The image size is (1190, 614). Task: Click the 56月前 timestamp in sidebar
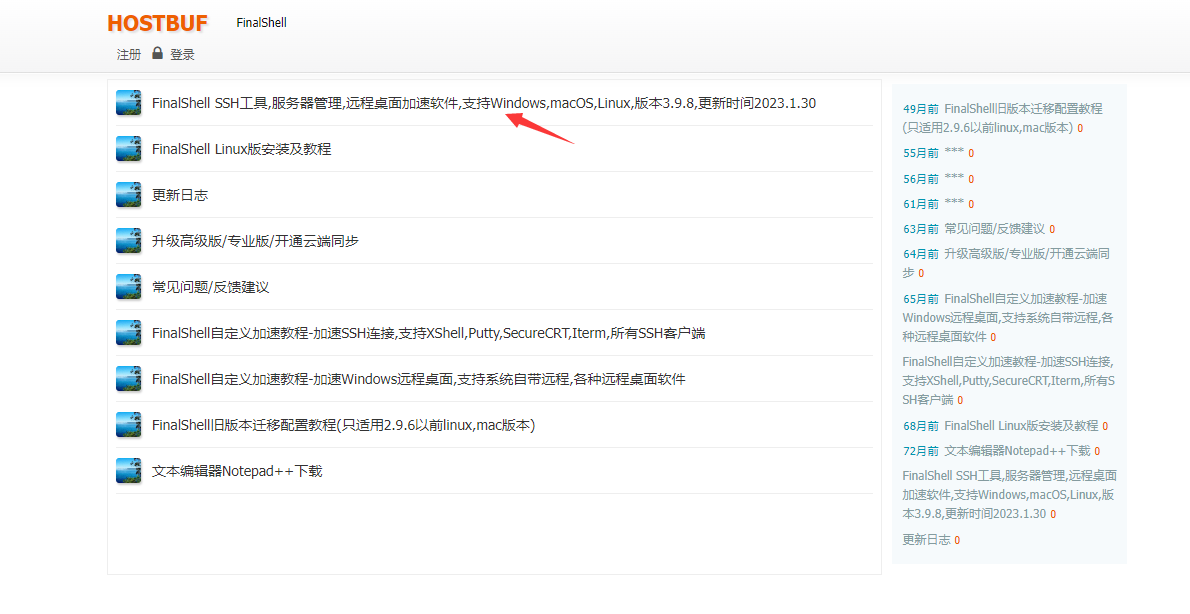click(x=921, y=179)
